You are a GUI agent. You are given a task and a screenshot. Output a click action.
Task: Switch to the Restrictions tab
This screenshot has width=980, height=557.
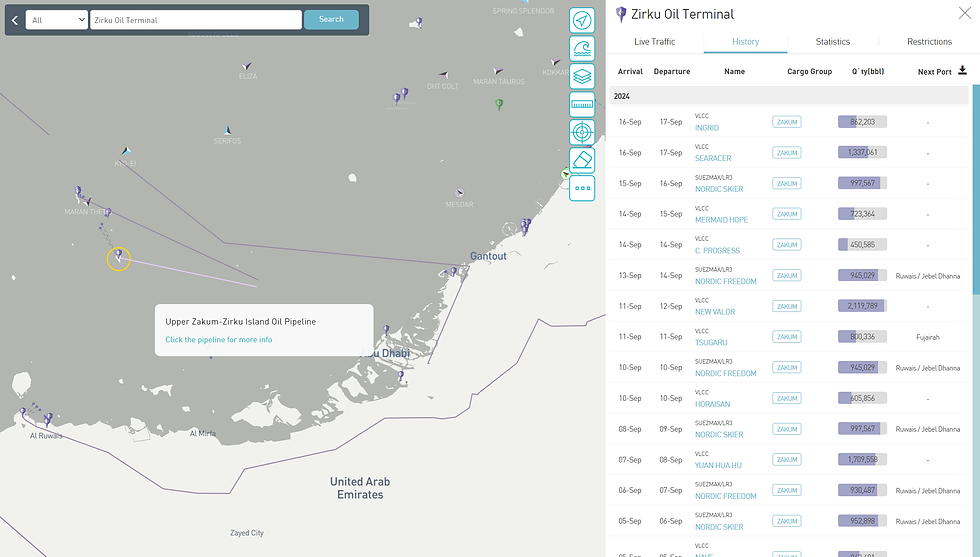point(929,41)
